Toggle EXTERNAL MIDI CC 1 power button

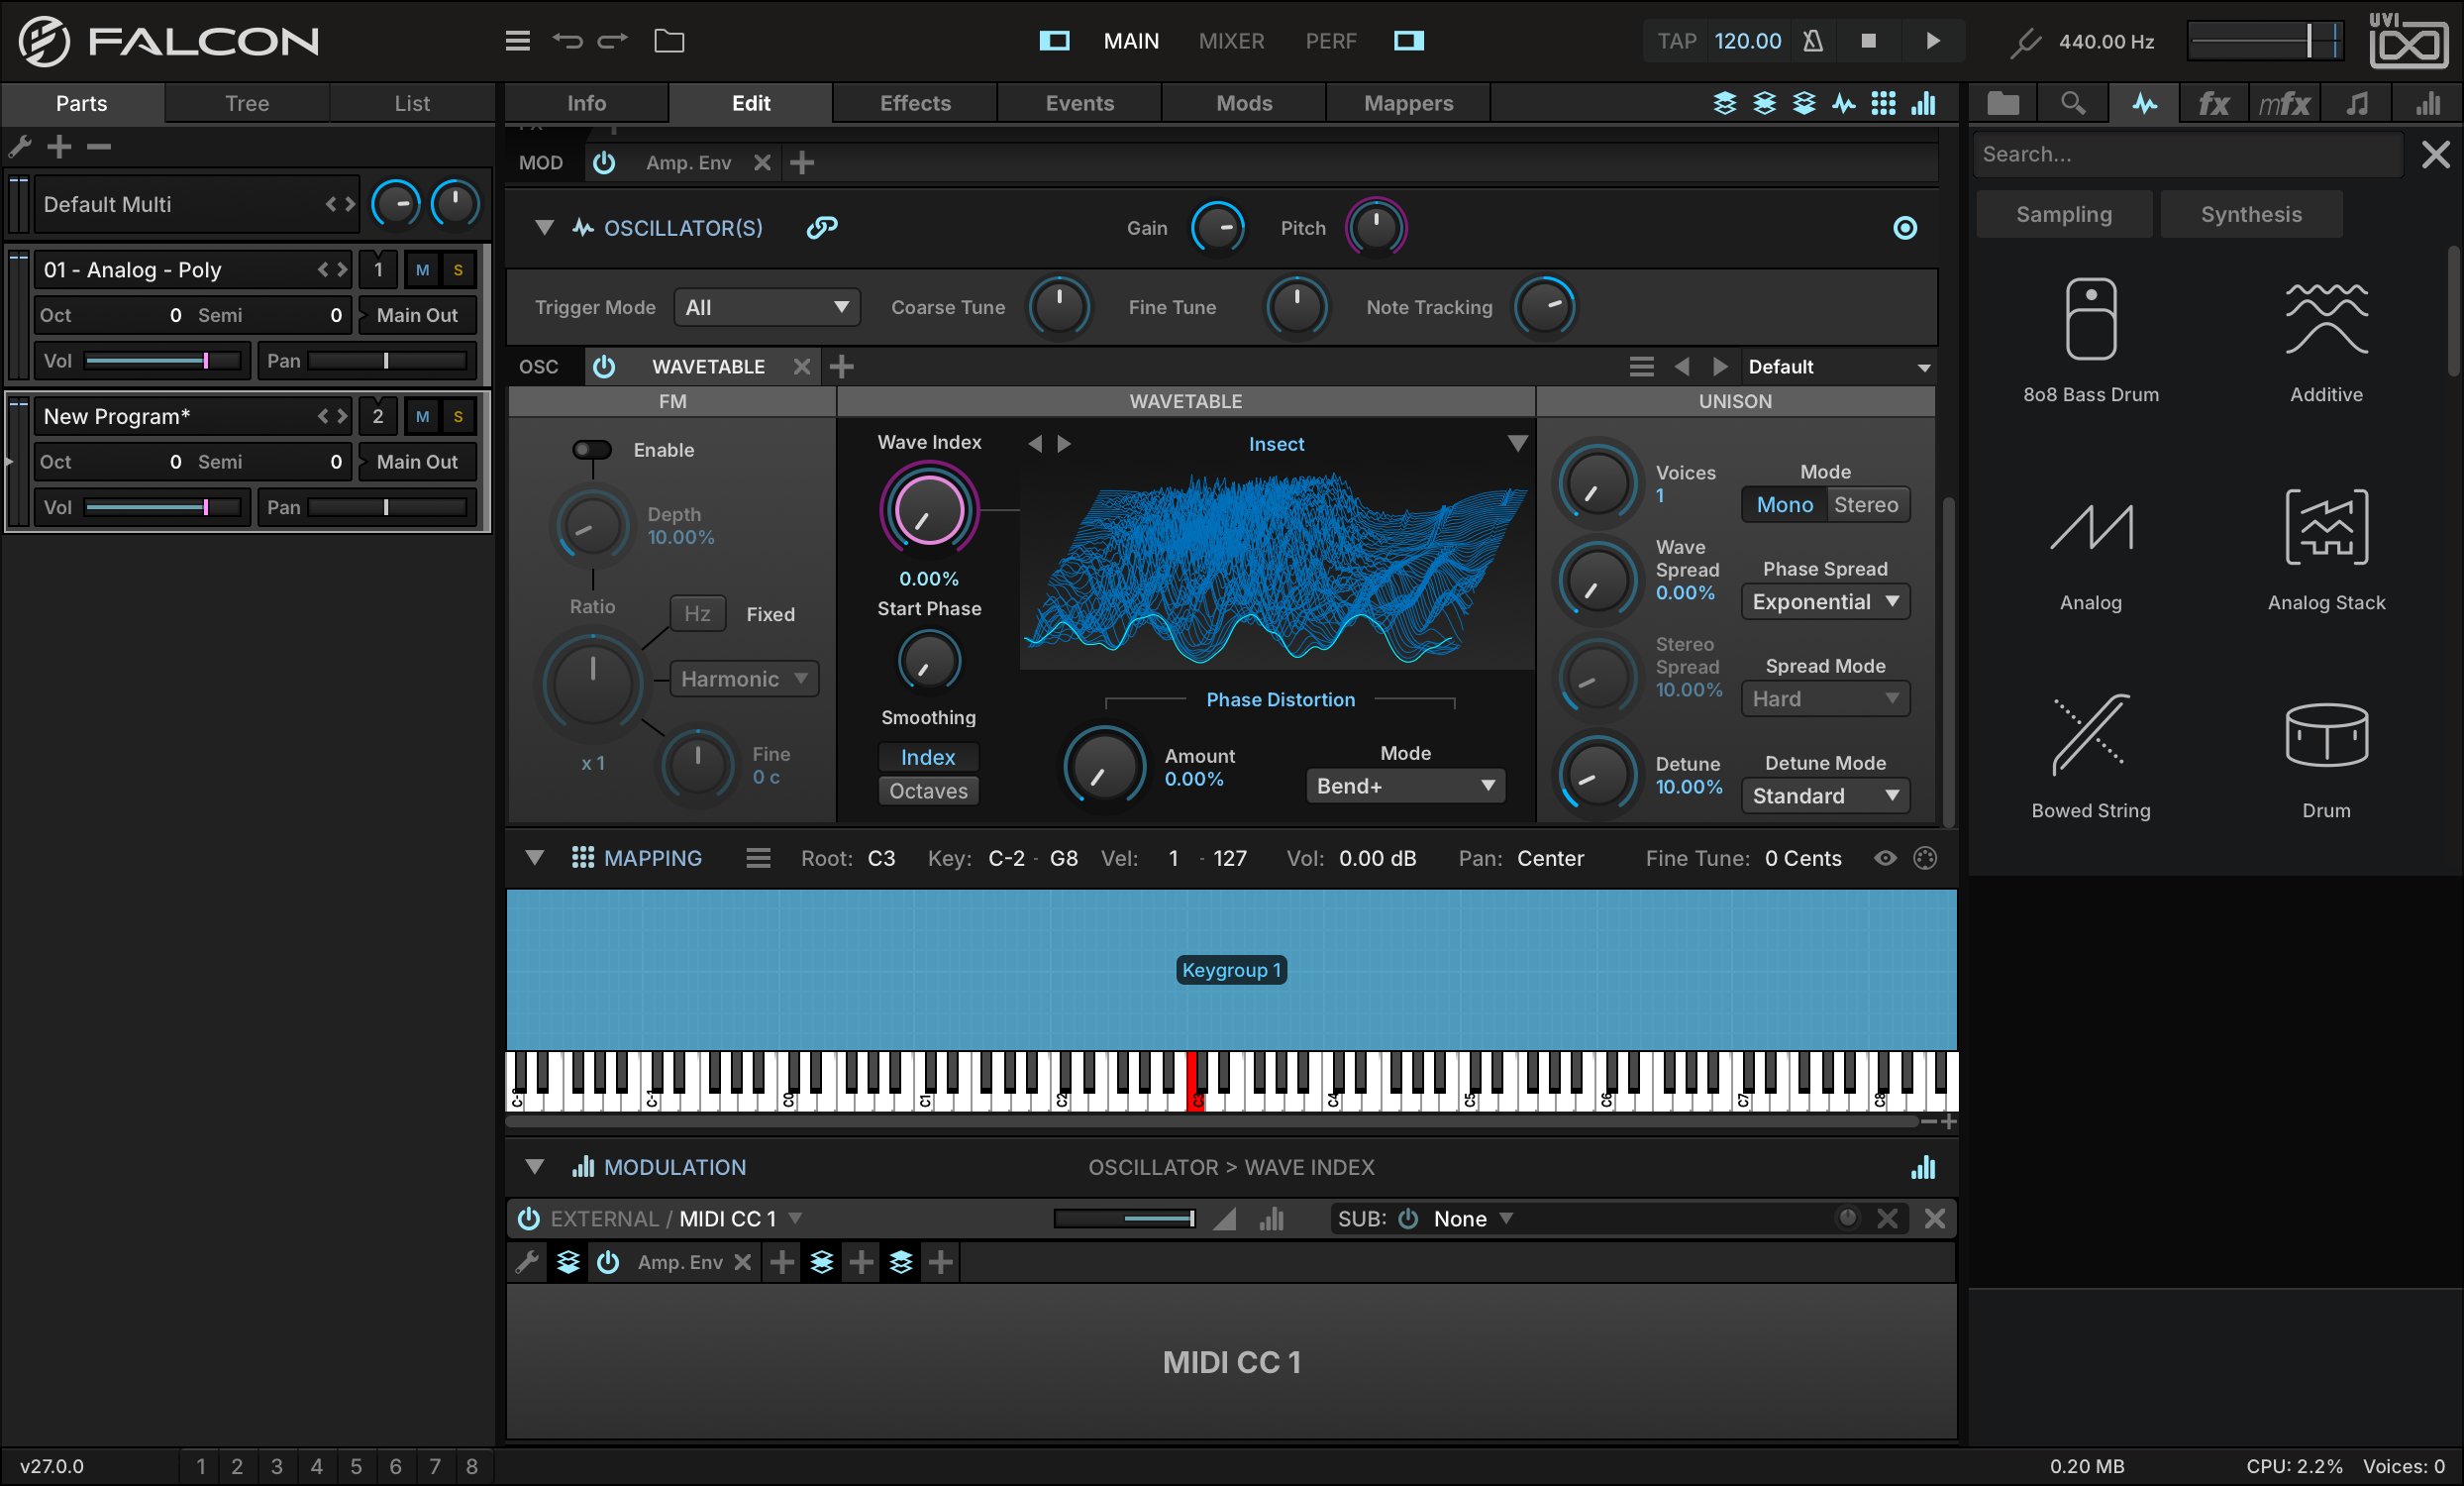tap(528, 1219)
